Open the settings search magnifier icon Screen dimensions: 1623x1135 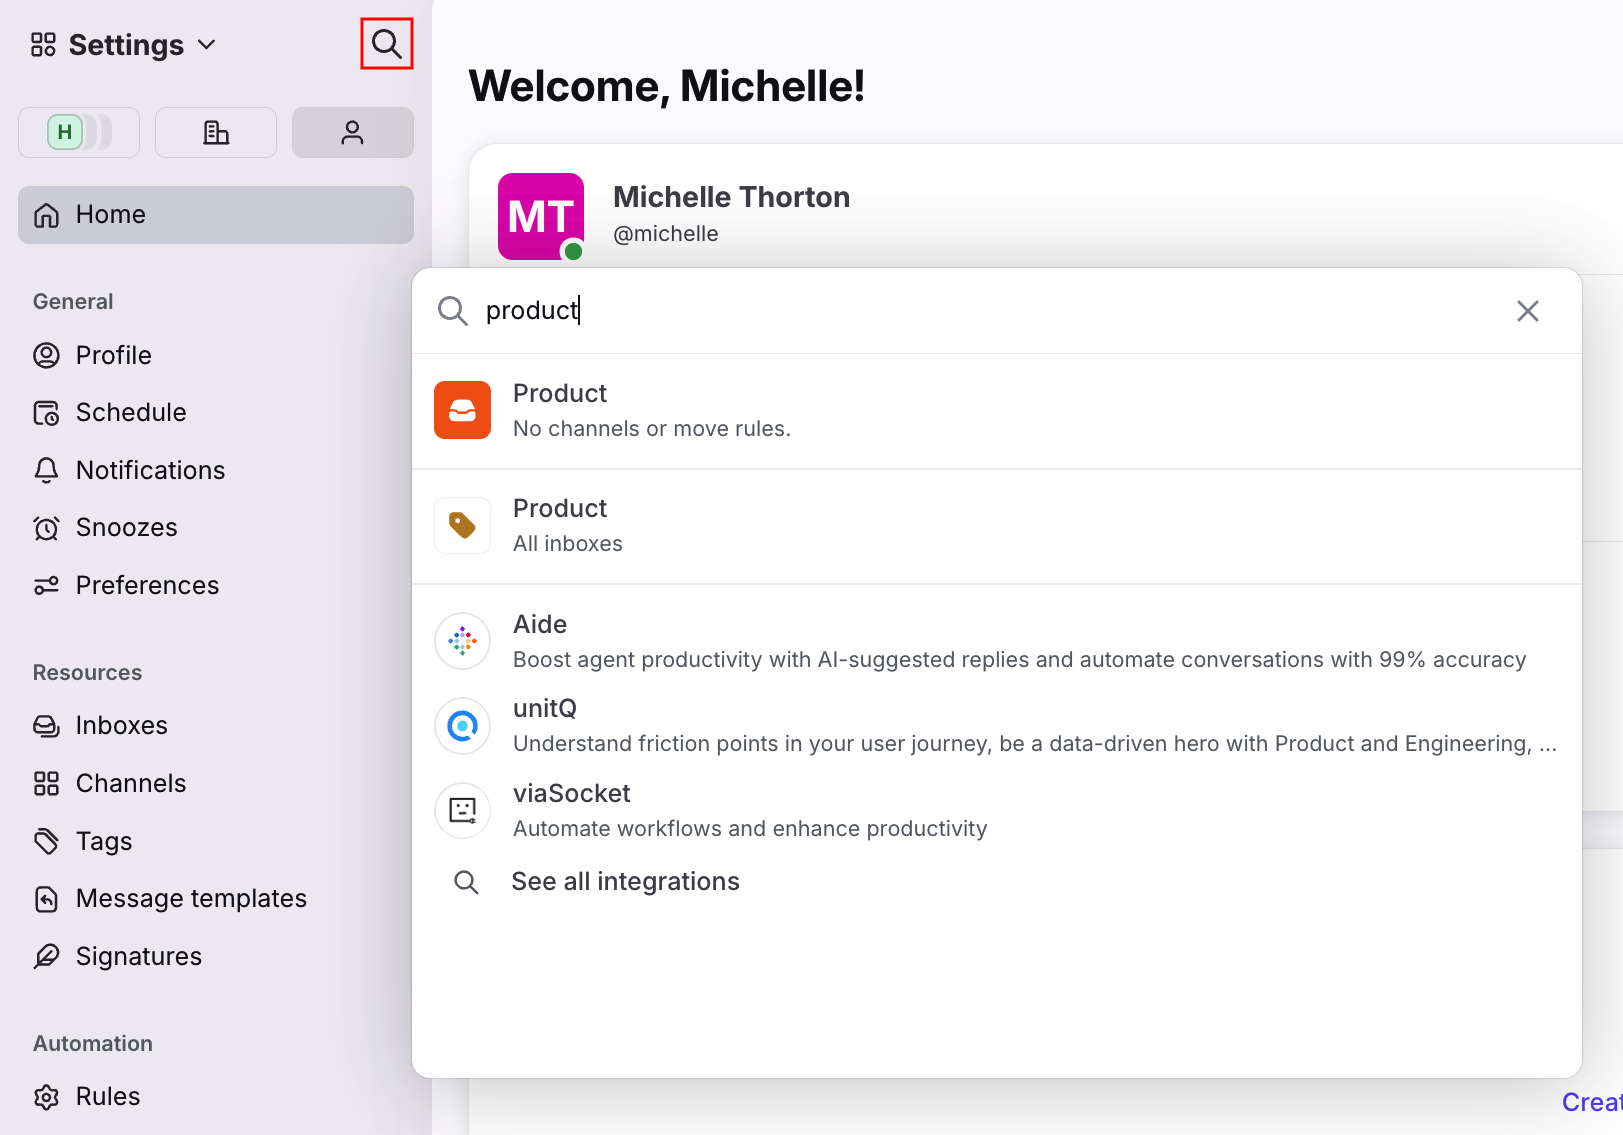(x=387, y=44)
